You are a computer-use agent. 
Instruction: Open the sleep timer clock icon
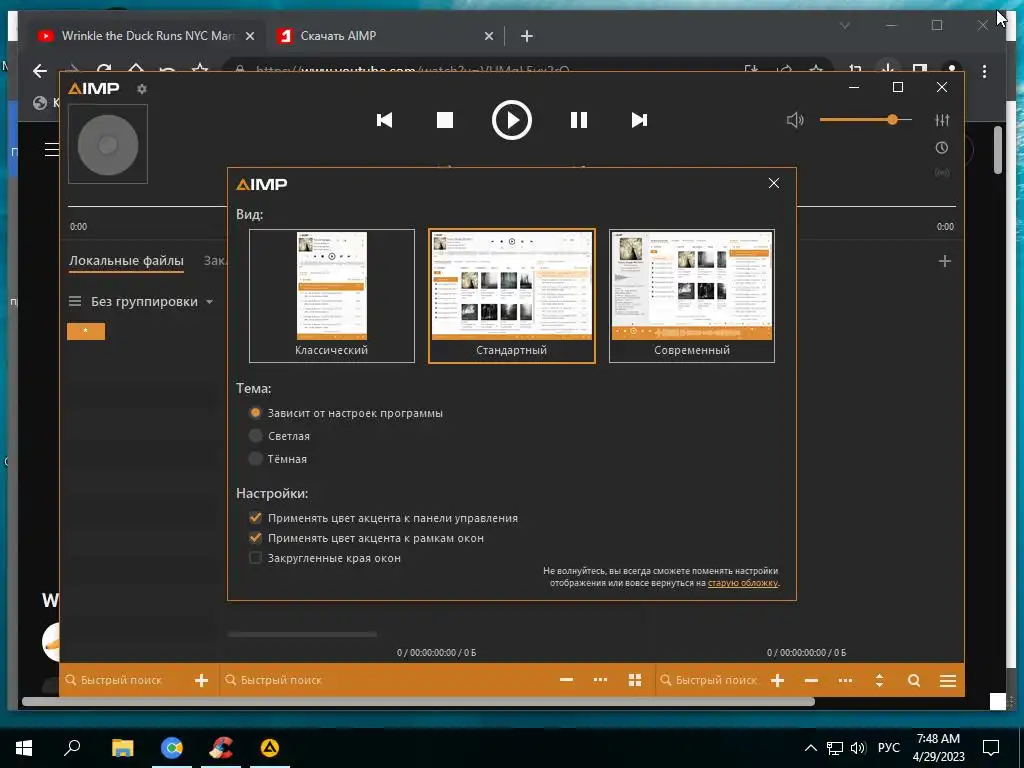pos(942,148)
